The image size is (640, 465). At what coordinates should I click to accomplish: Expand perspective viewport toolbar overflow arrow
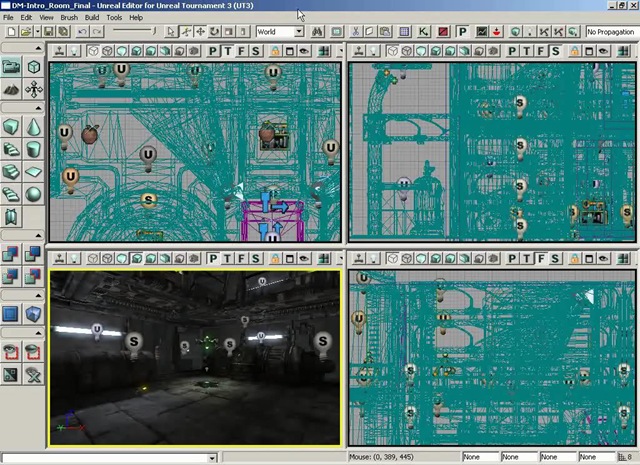click(340, 258)
